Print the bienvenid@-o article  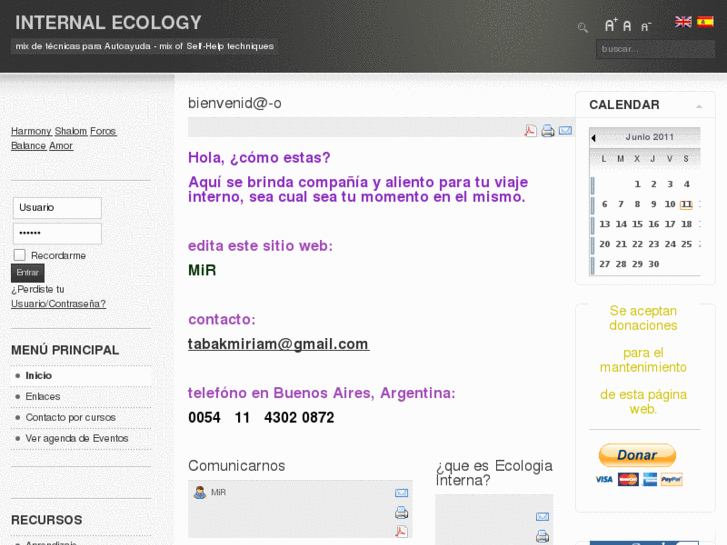[x=548, y=131]
